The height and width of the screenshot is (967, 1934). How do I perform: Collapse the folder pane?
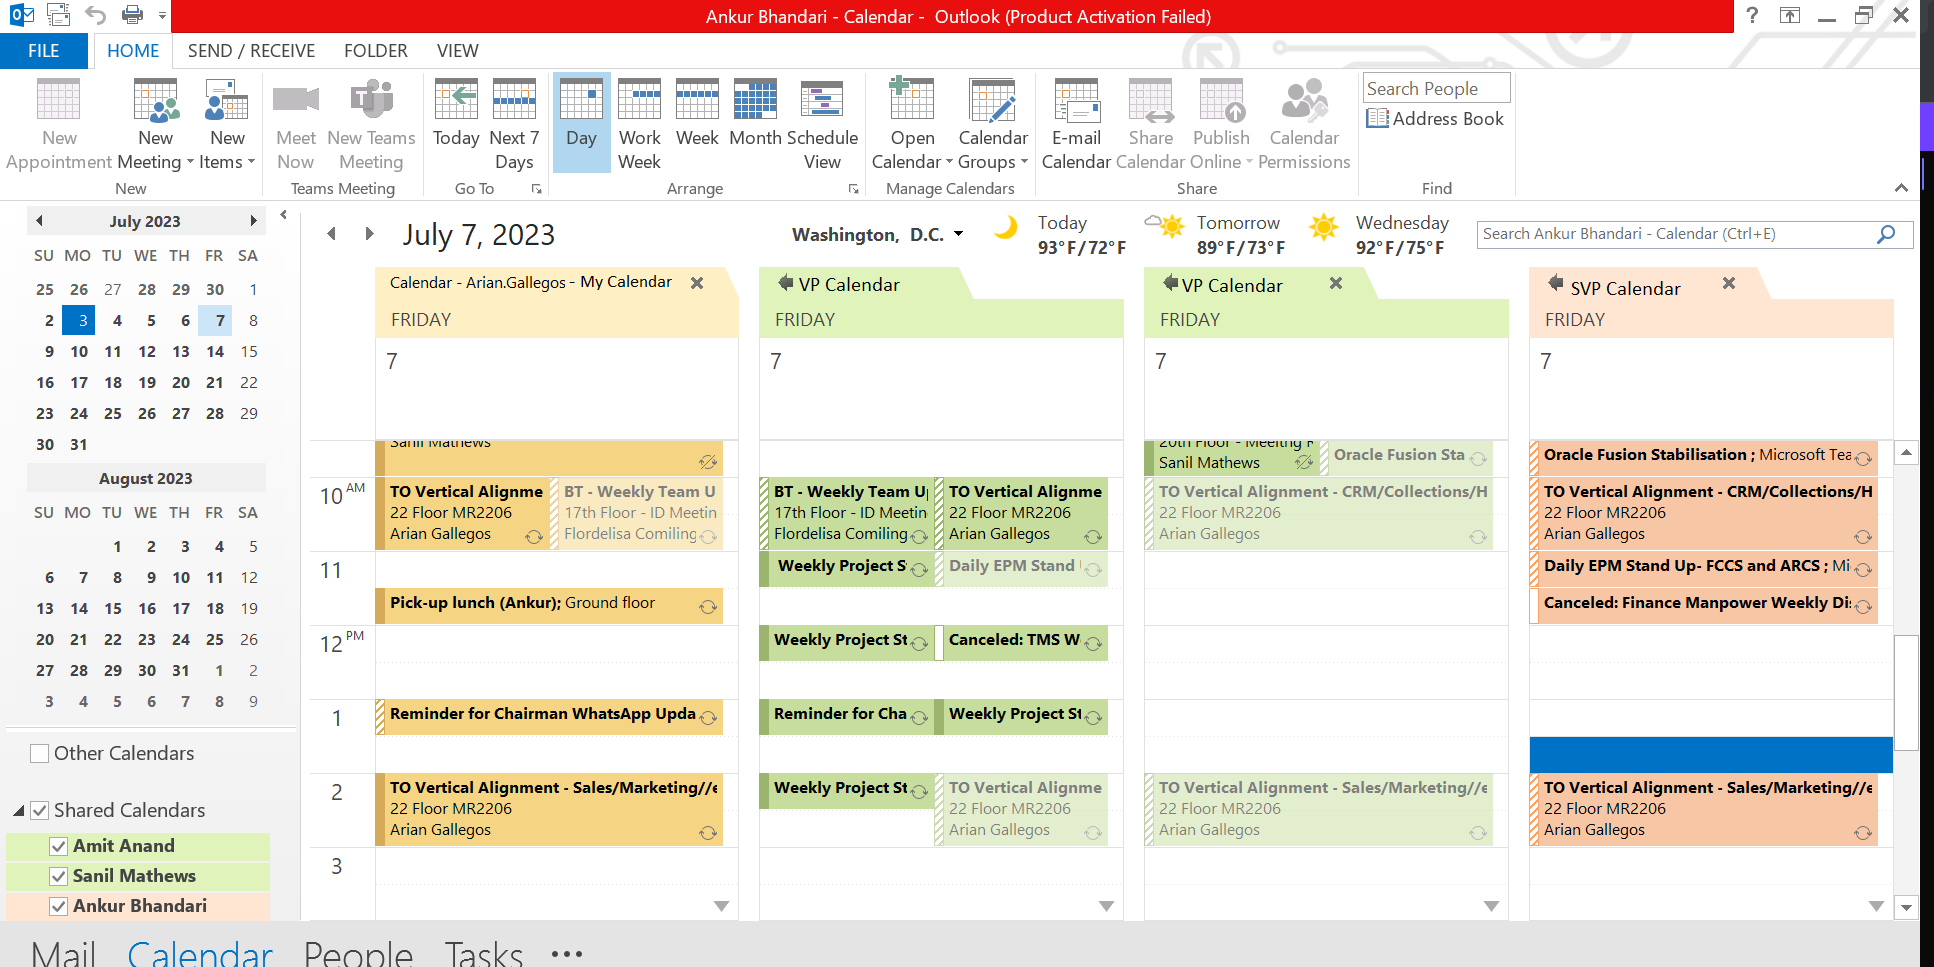pyautogui.click(x=284, y=215)
